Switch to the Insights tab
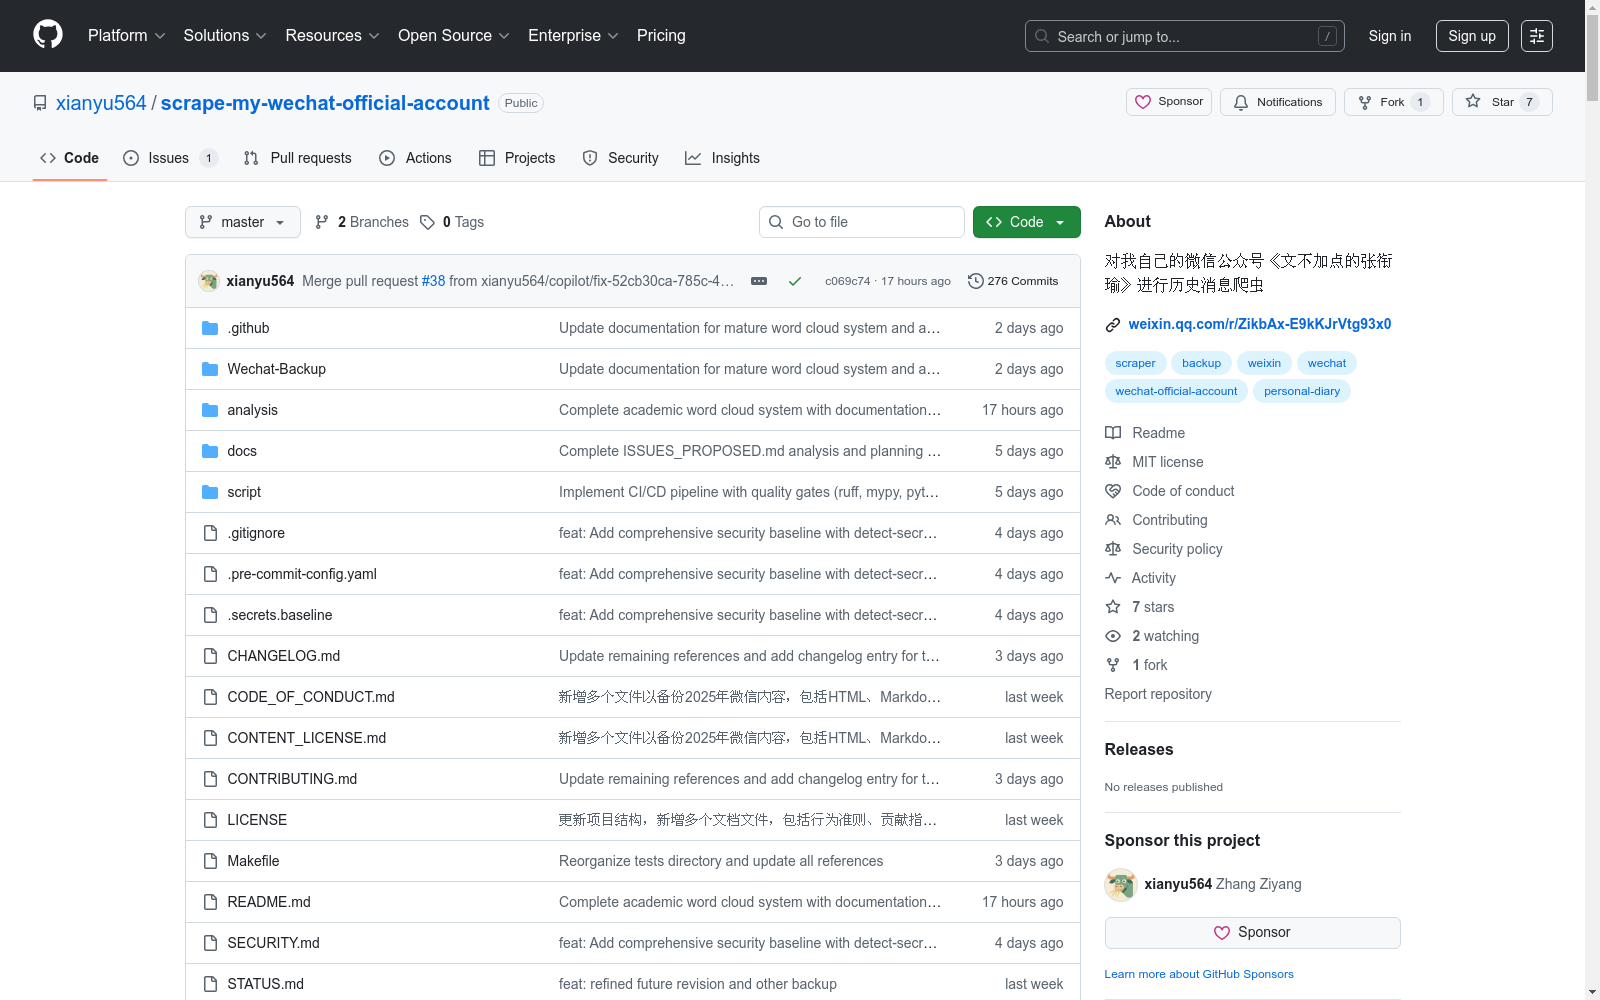Screen dimensions: 1600x1000 click(x=723, y=158)
